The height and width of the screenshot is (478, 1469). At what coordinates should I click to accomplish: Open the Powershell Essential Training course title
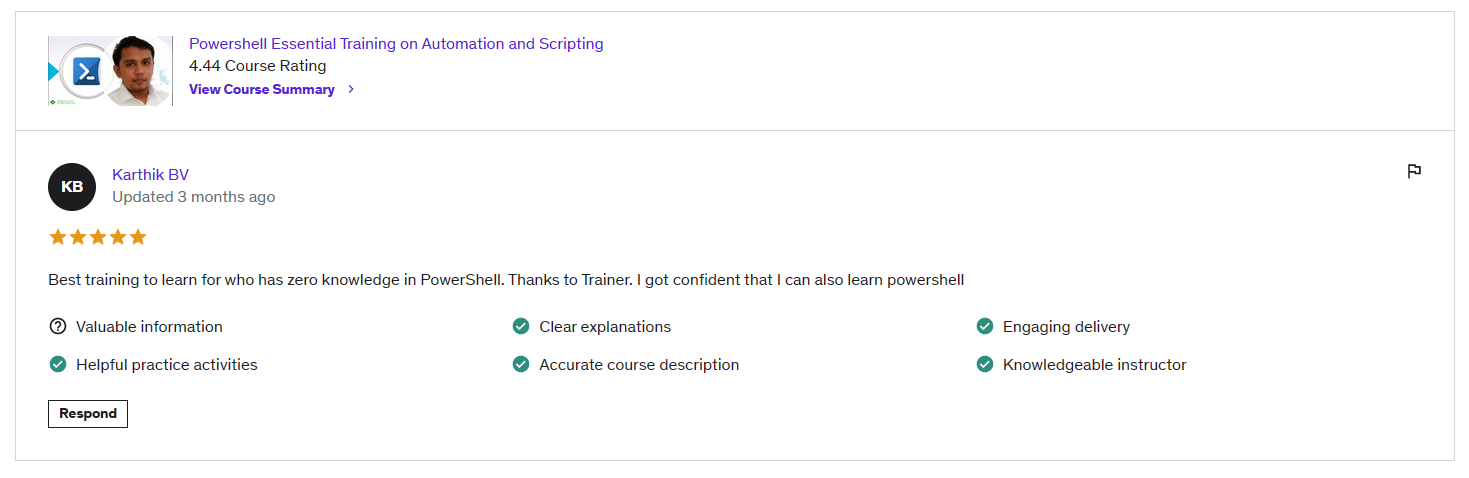coord(396,44)
